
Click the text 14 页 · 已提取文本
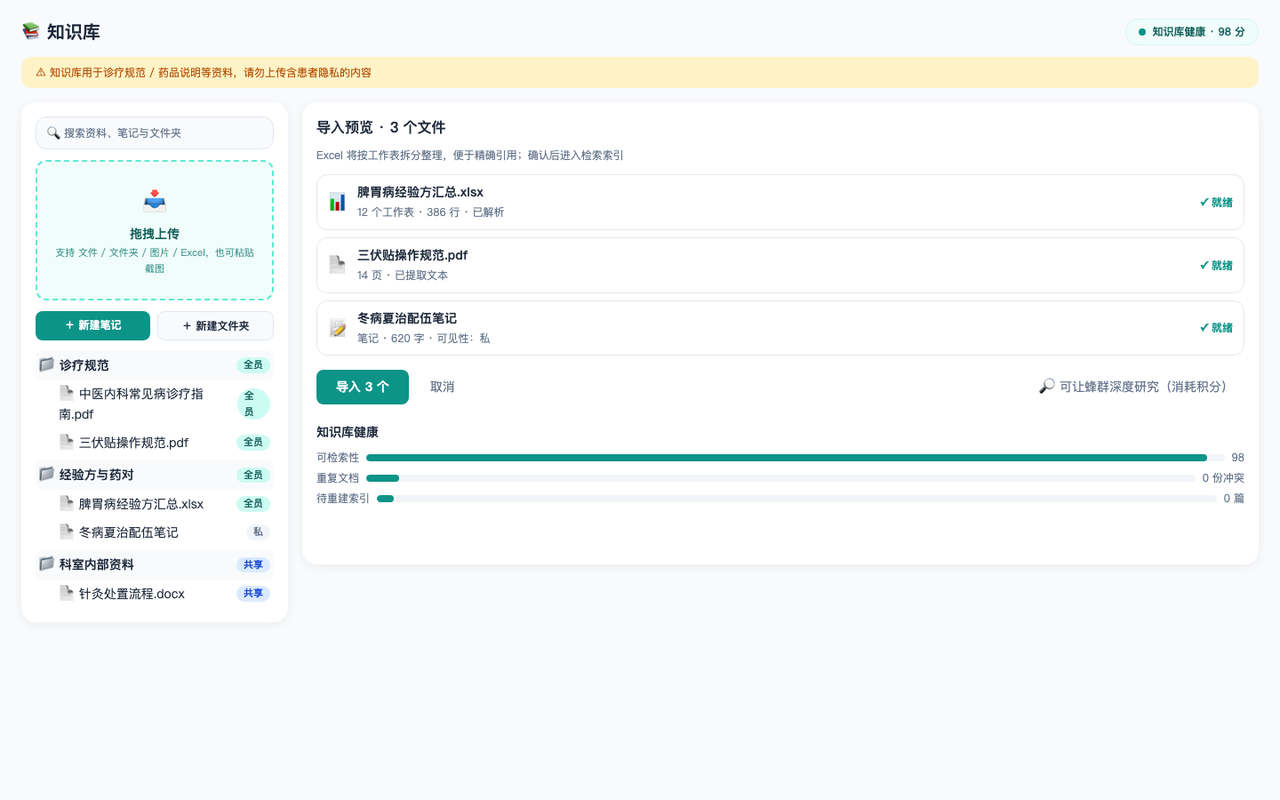403,276
